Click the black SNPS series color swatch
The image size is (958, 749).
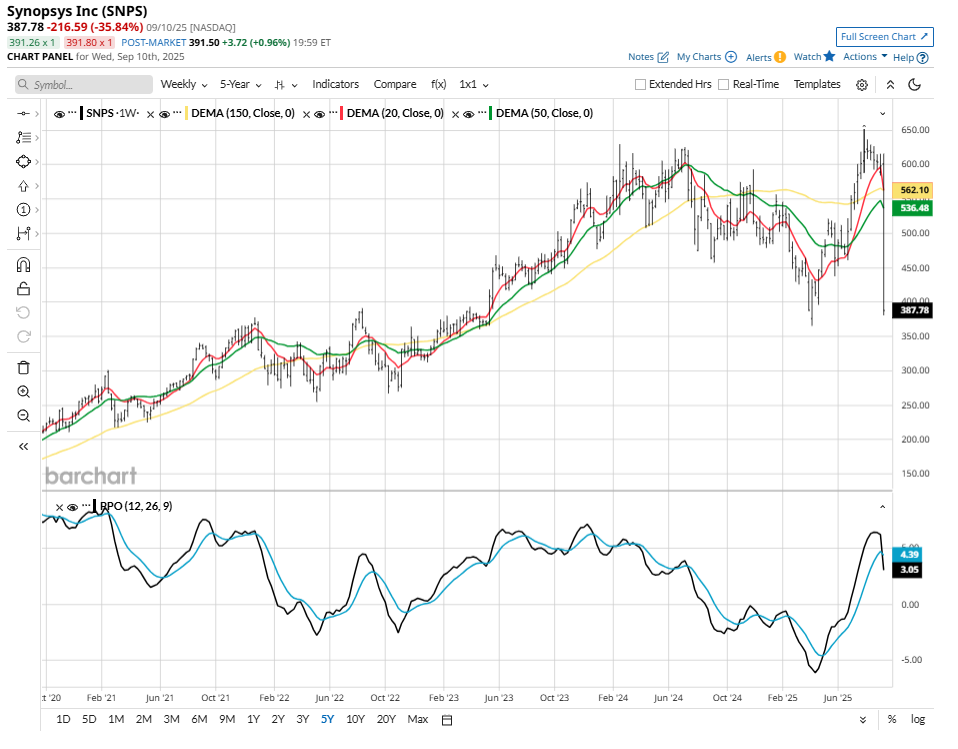click(82, 114)
